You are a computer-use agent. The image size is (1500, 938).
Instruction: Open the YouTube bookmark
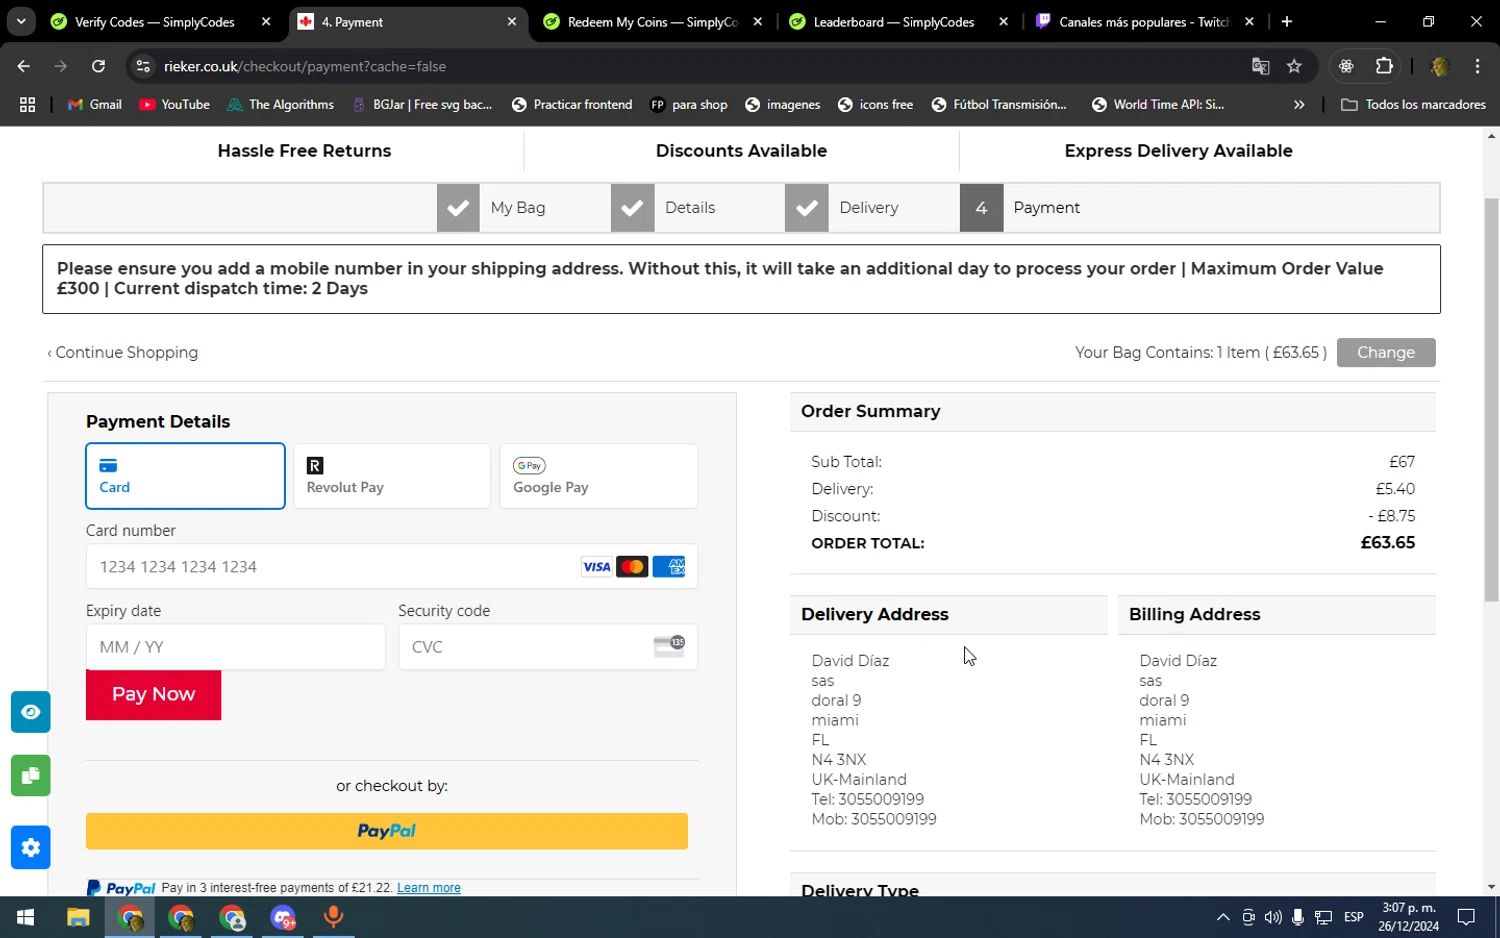click(x=175, y=104)
